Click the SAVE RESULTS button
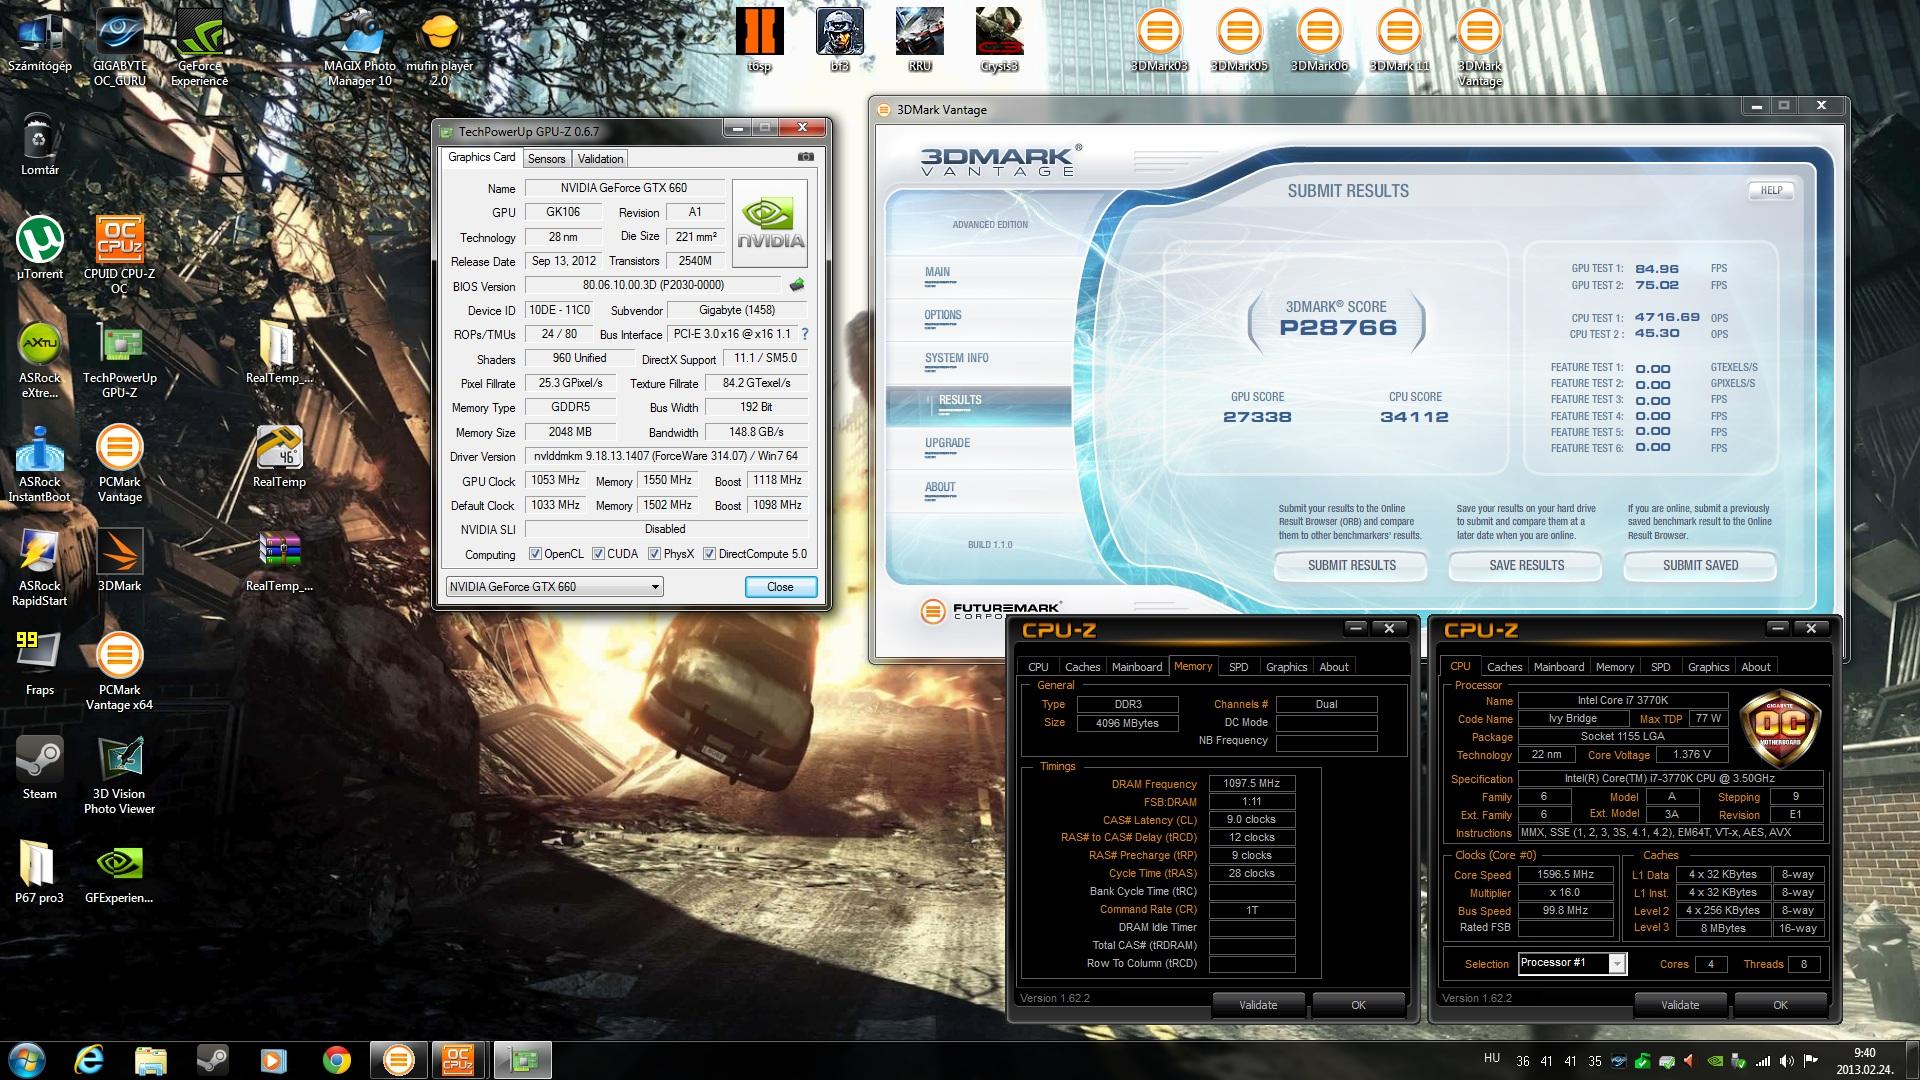 tap(1526, 565)
